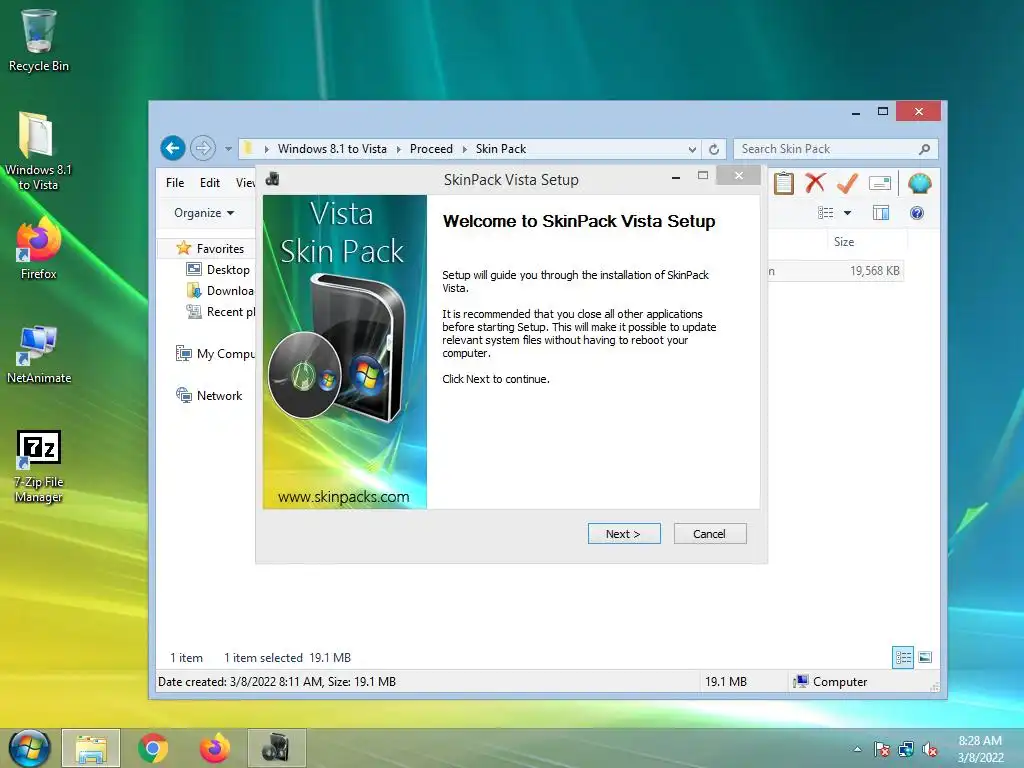Viewport: 1024px width, 768px height.
Task: Open recent locations dropdown arrow
Action: 228,149
